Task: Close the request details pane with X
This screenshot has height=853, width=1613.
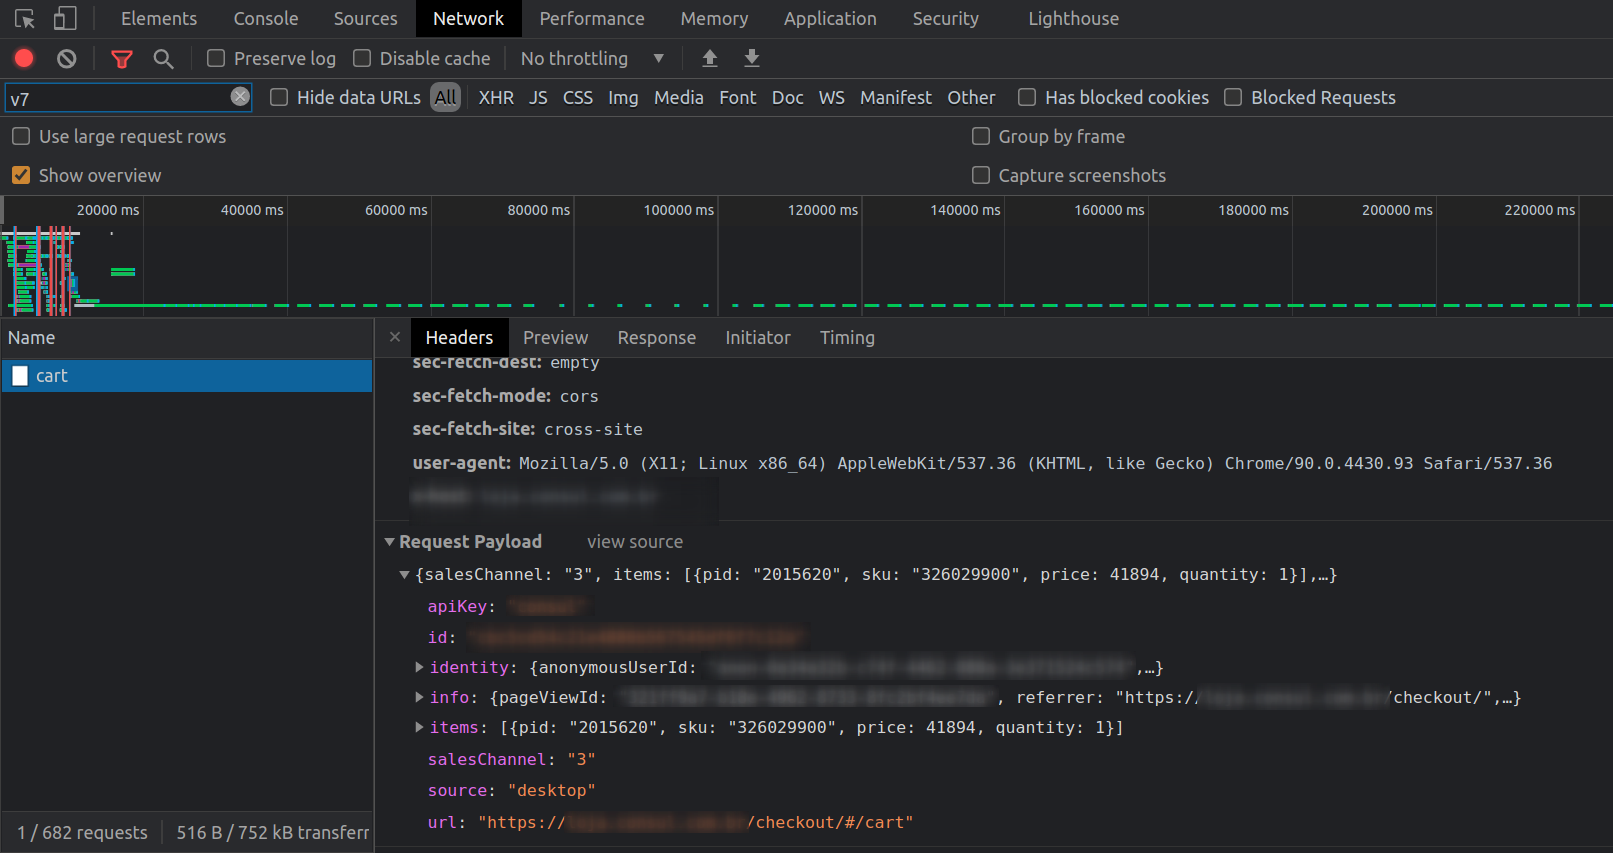Action: pyautogui.click(x=395, y=337)
